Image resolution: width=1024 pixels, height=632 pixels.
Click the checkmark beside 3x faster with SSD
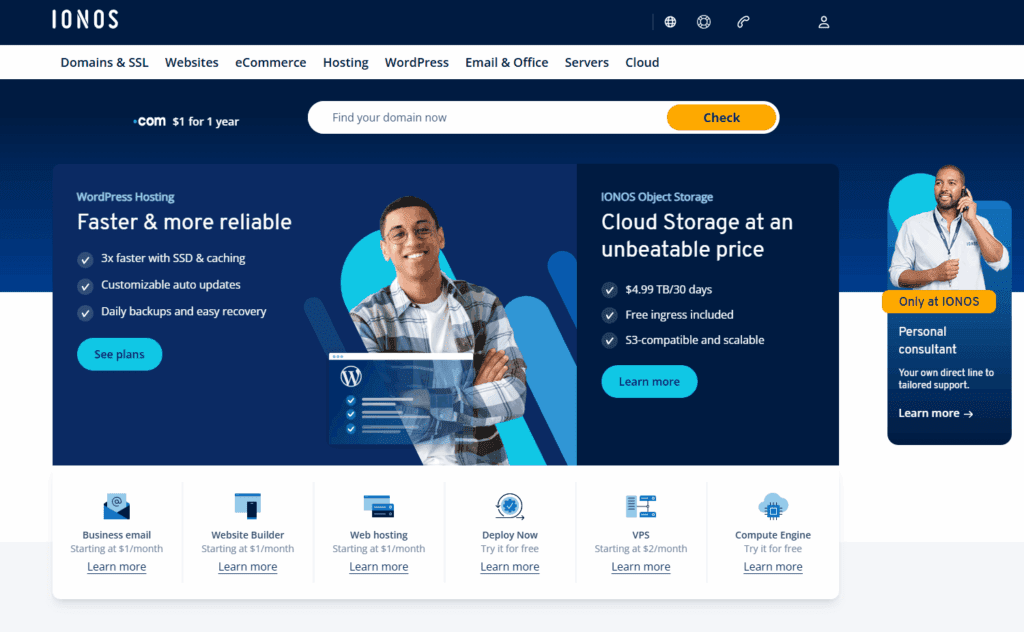tap(85, 260)
